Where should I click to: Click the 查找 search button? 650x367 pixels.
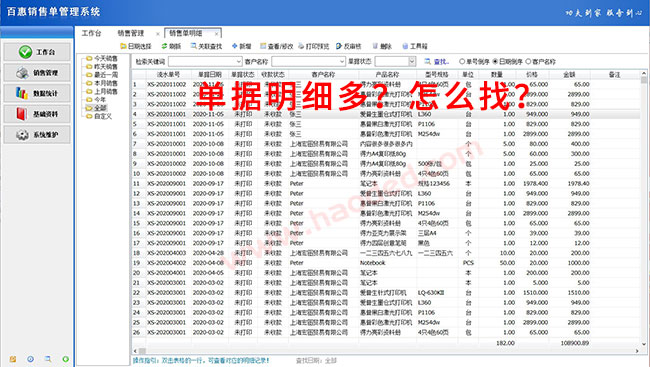(x=437, y=61)
